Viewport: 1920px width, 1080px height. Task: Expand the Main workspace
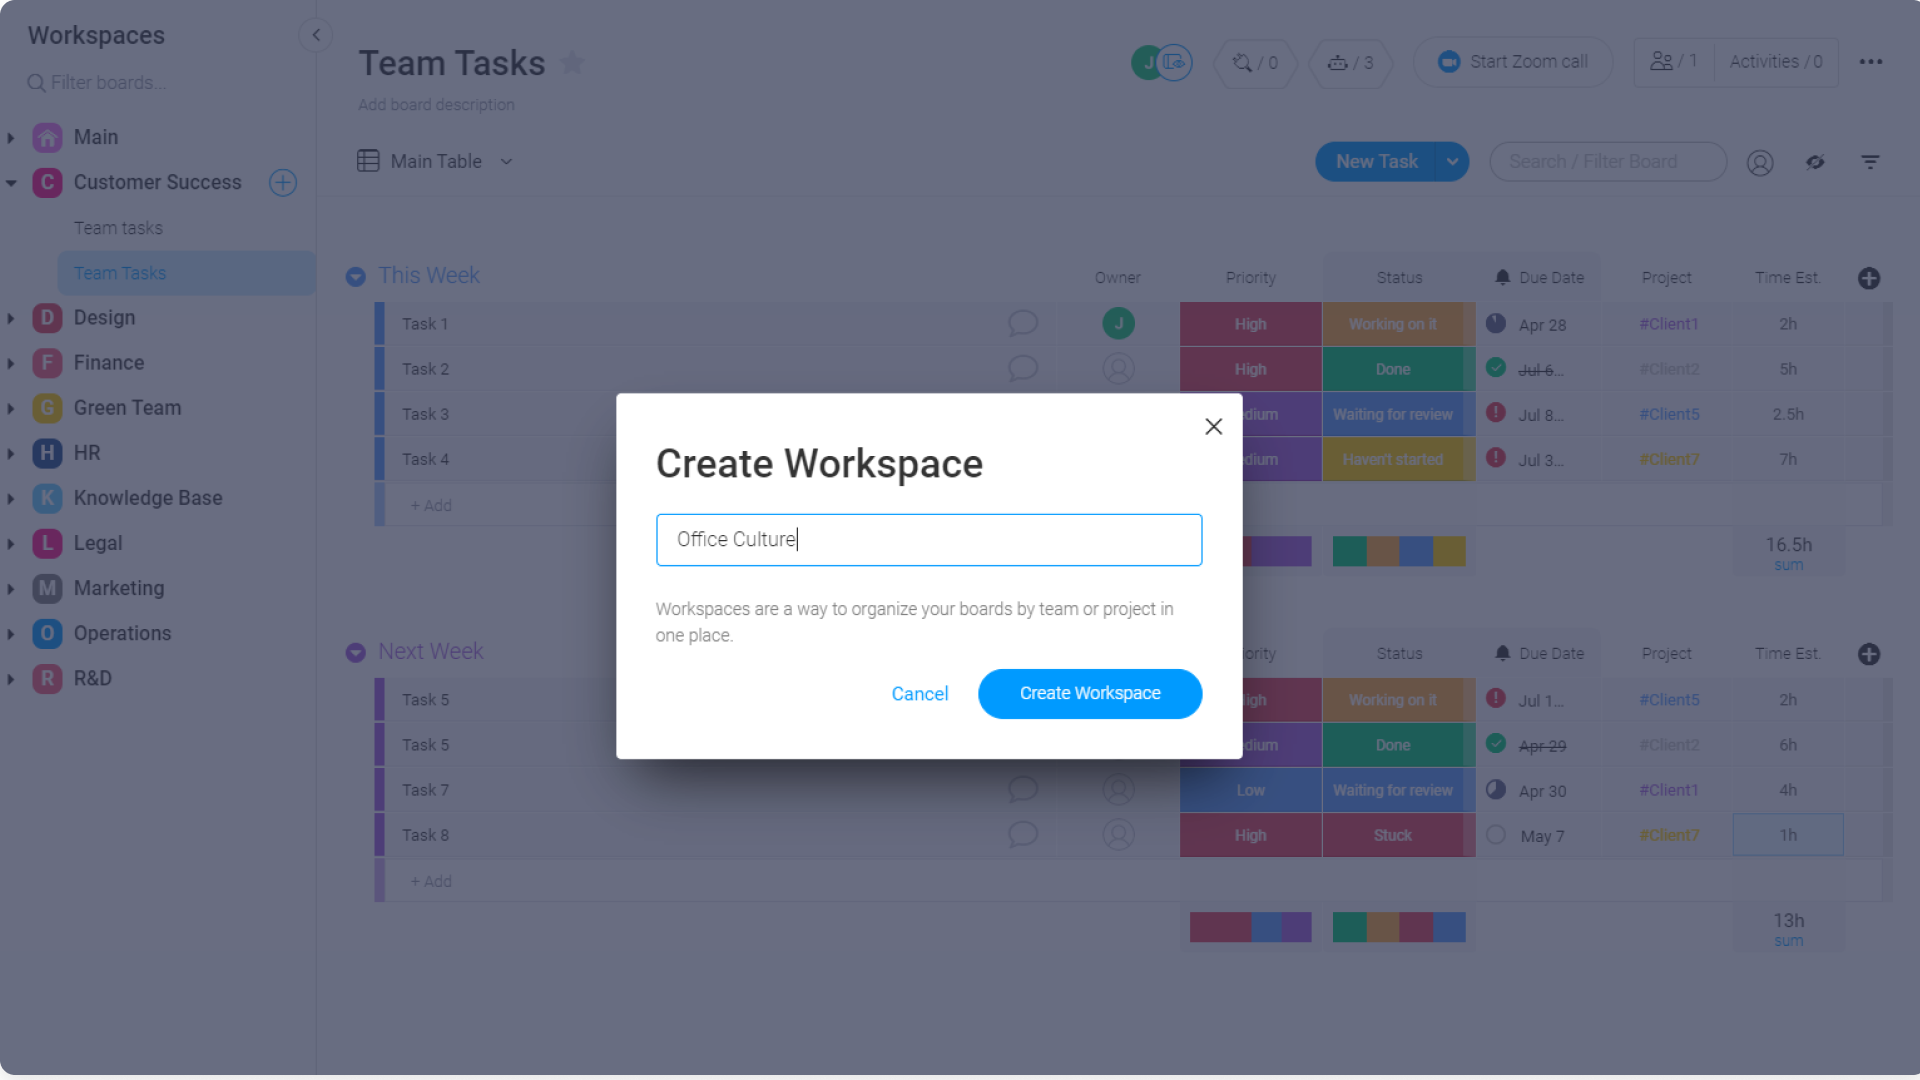pos(11,138)
